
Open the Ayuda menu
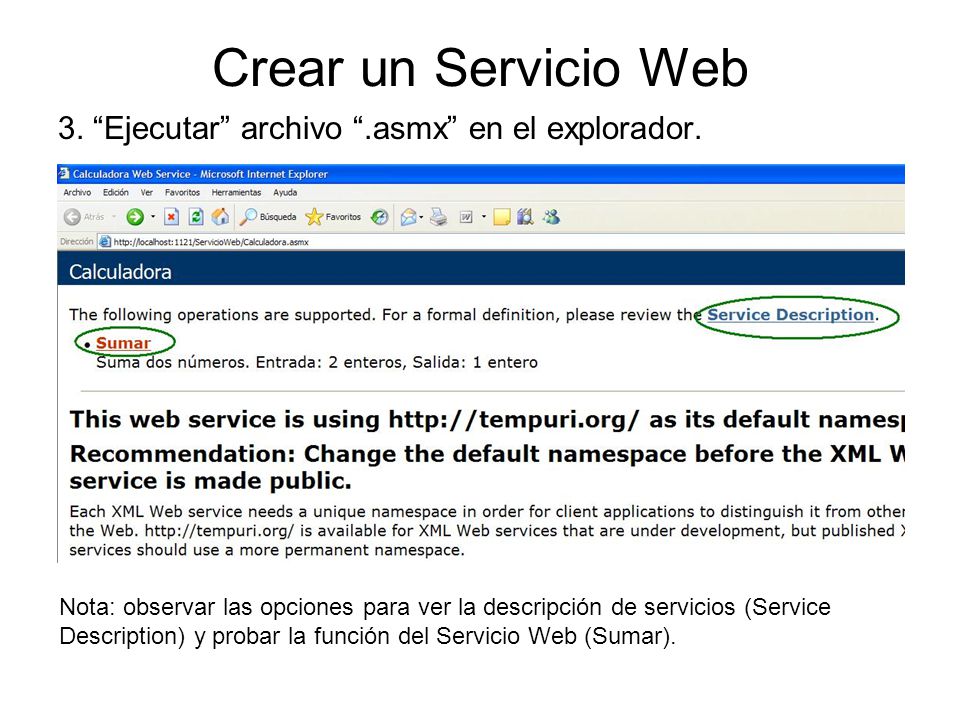click(285, 192)
